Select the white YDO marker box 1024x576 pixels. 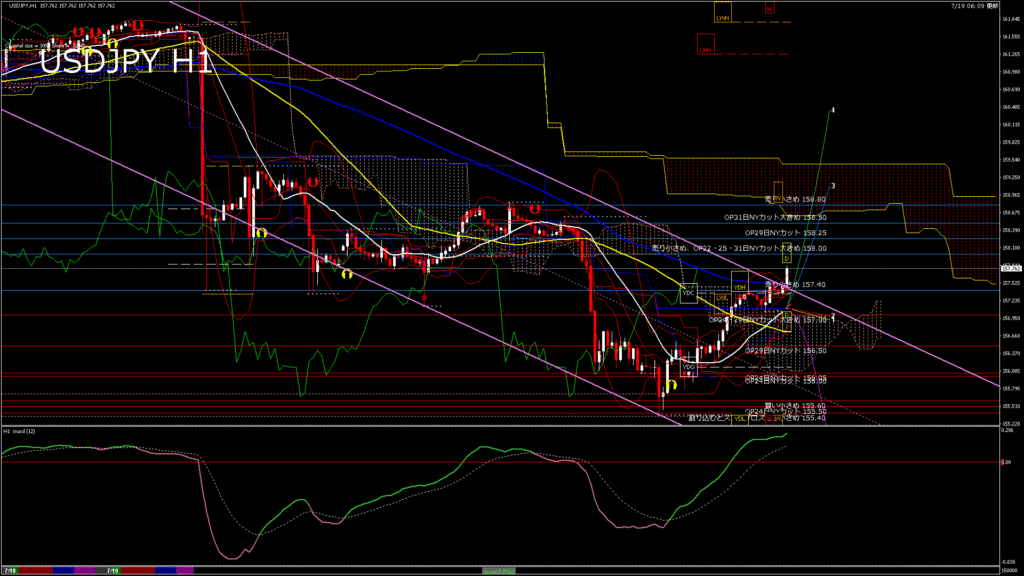(688, 368)
